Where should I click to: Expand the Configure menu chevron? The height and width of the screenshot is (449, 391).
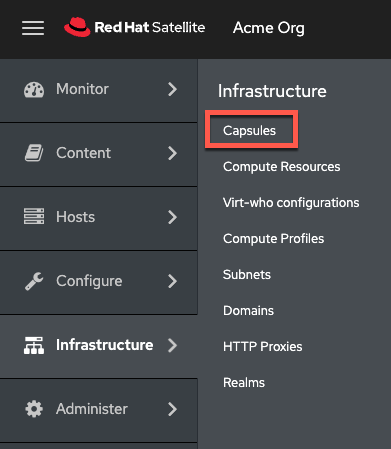click(x=172, y=281)
